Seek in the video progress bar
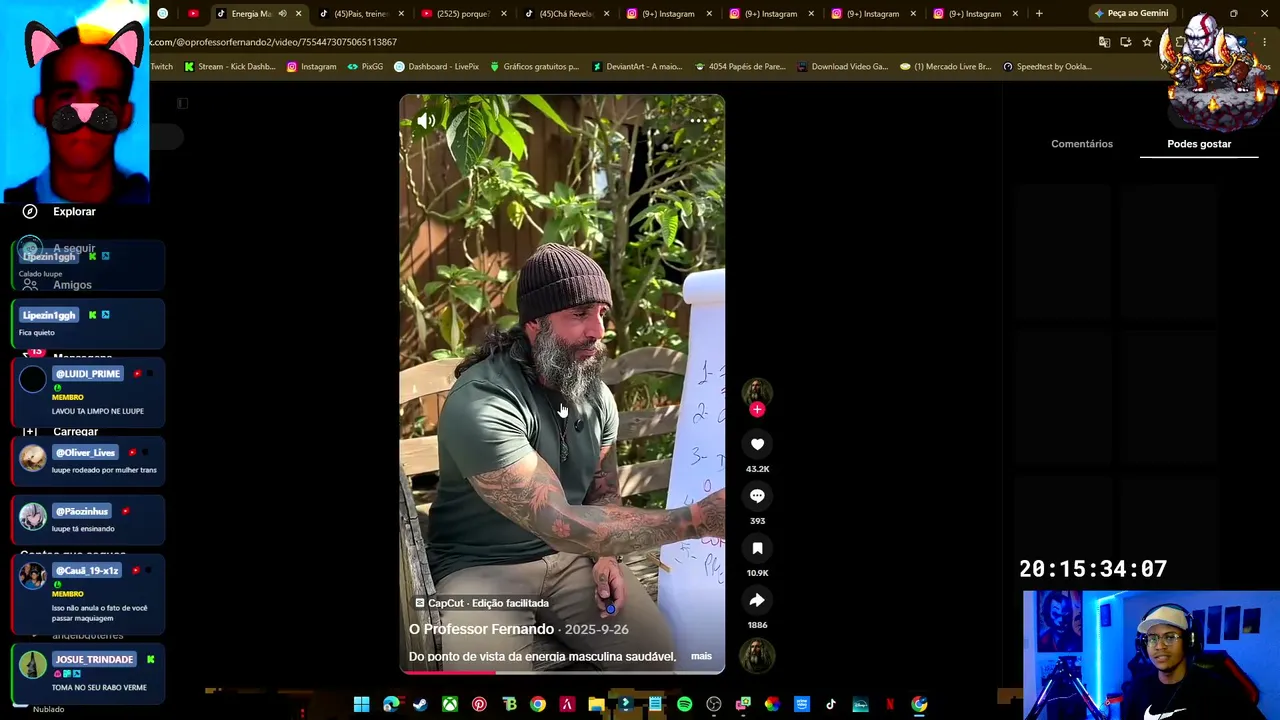The width and height of the screenshot is (1280, 720). [562, 672]
